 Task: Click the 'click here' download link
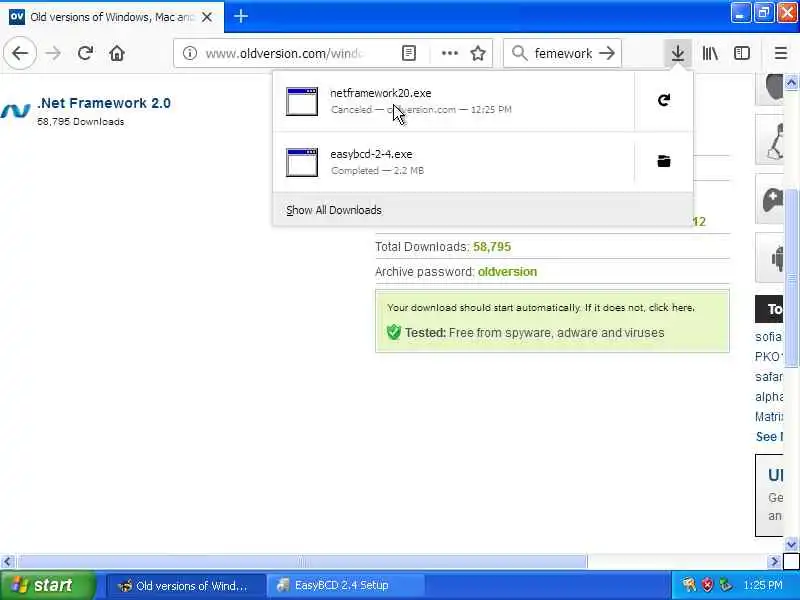click(x=671, y=308)
